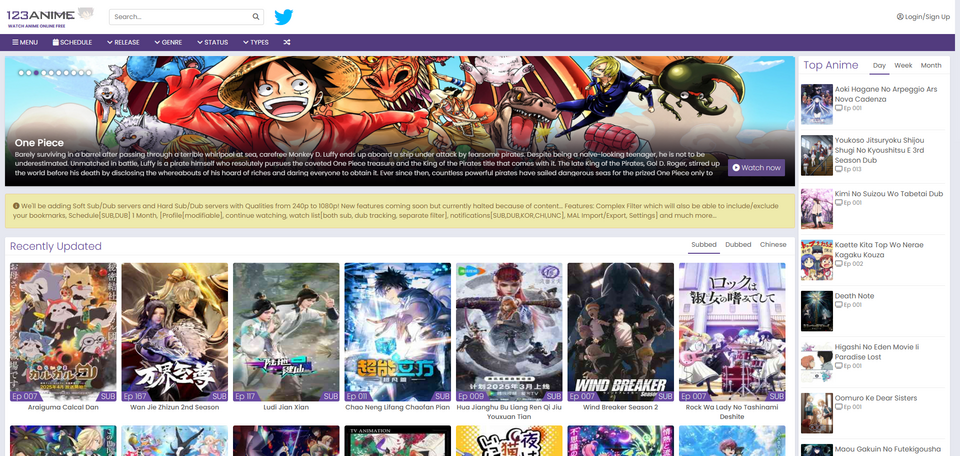
Task: Select the last carousel slide dot
Action: pos(89,73)
